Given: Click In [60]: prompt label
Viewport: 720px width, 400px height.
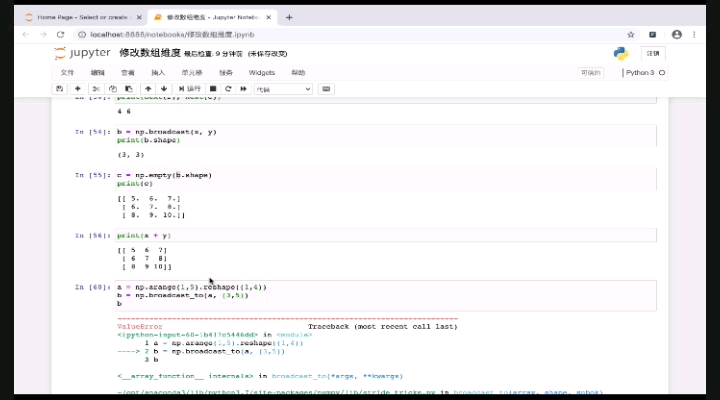Looking at the screenshot, I should click(93, 287).
